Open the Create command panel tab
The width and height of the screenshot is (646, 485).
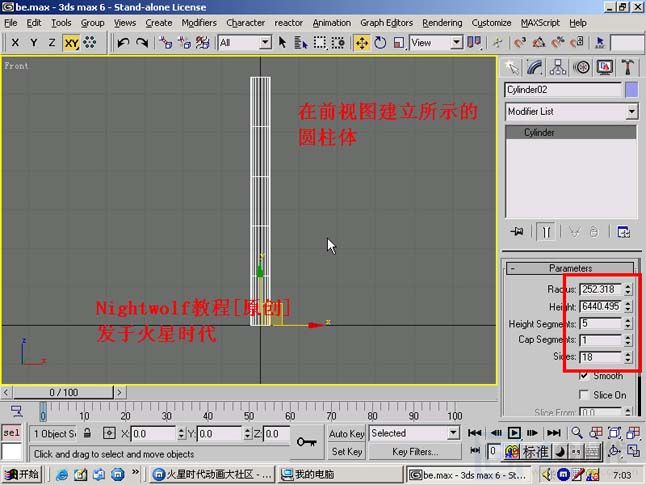(x=512, y=67)
